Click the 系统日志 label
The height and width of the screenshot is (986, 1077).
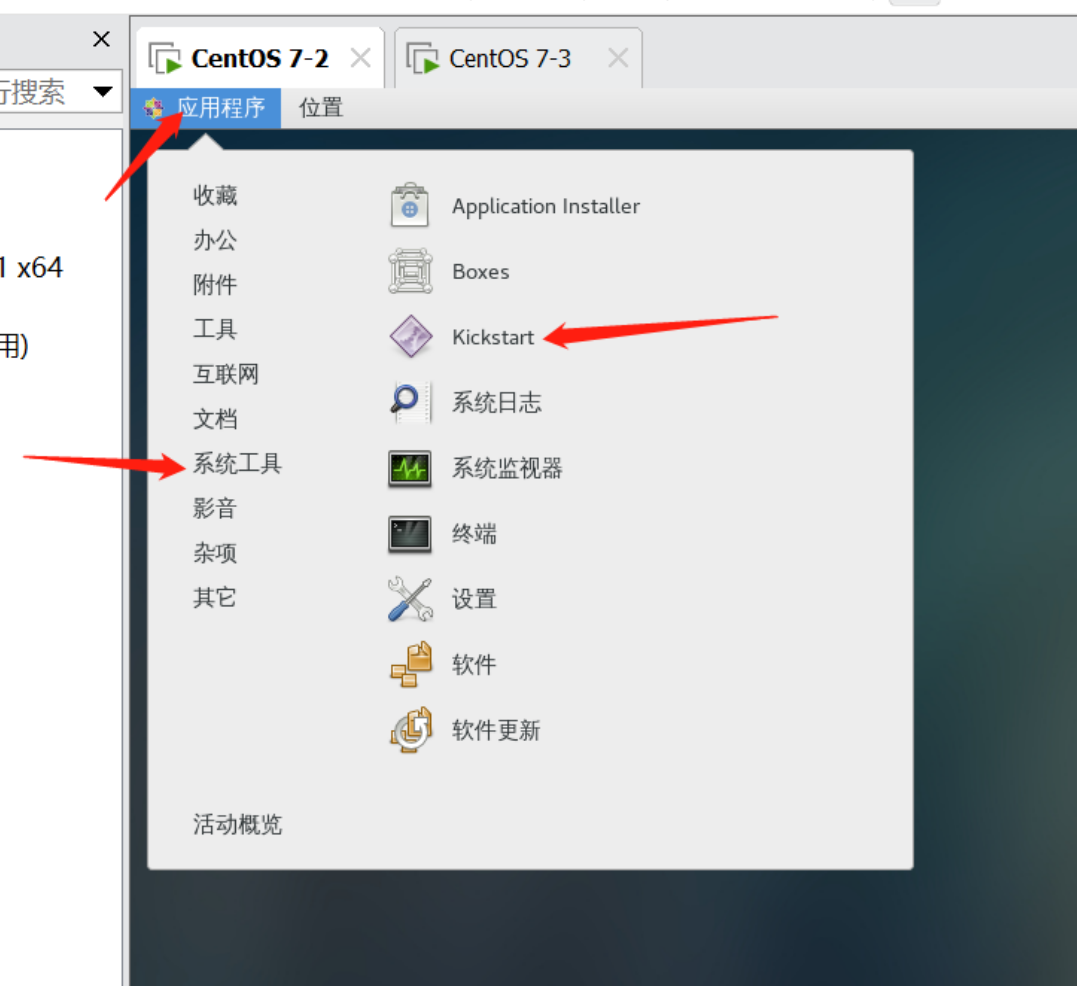(x=497, y=402)
